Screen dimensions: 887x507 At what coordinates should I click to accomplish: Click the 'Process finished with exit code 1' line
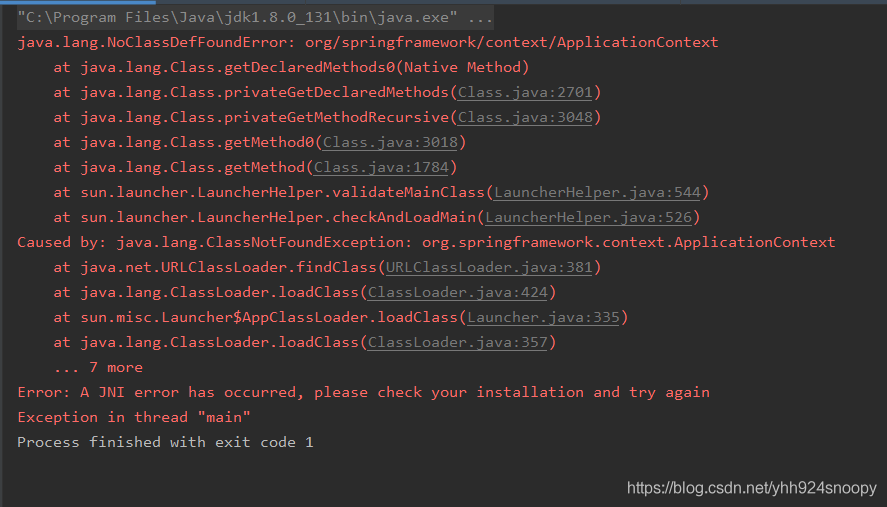tap(165, 442)
